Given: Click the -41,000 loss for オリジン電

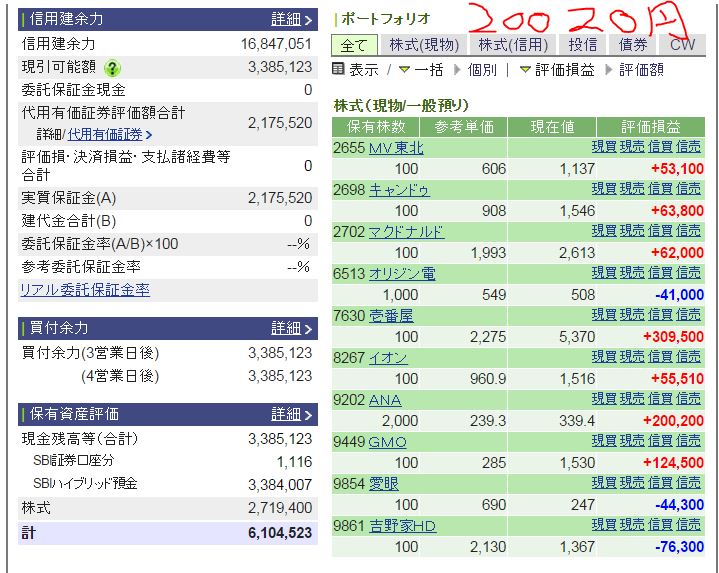Looking at the screenshot, I should point(680,295).
